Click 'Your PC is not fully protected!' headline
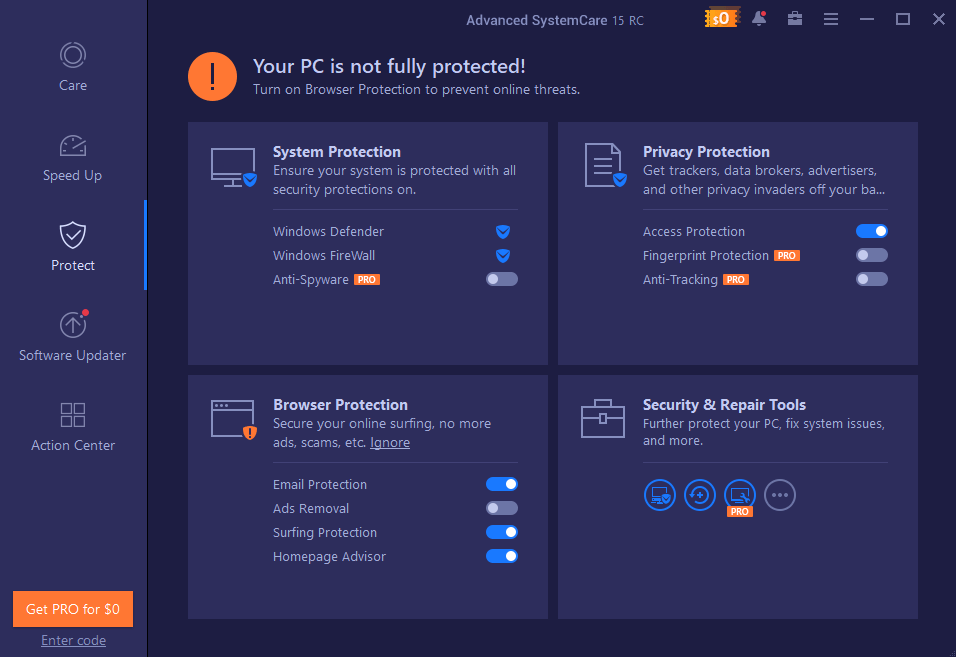The width and height of the screenshot is (956, 657). click(x=389, y=66)
